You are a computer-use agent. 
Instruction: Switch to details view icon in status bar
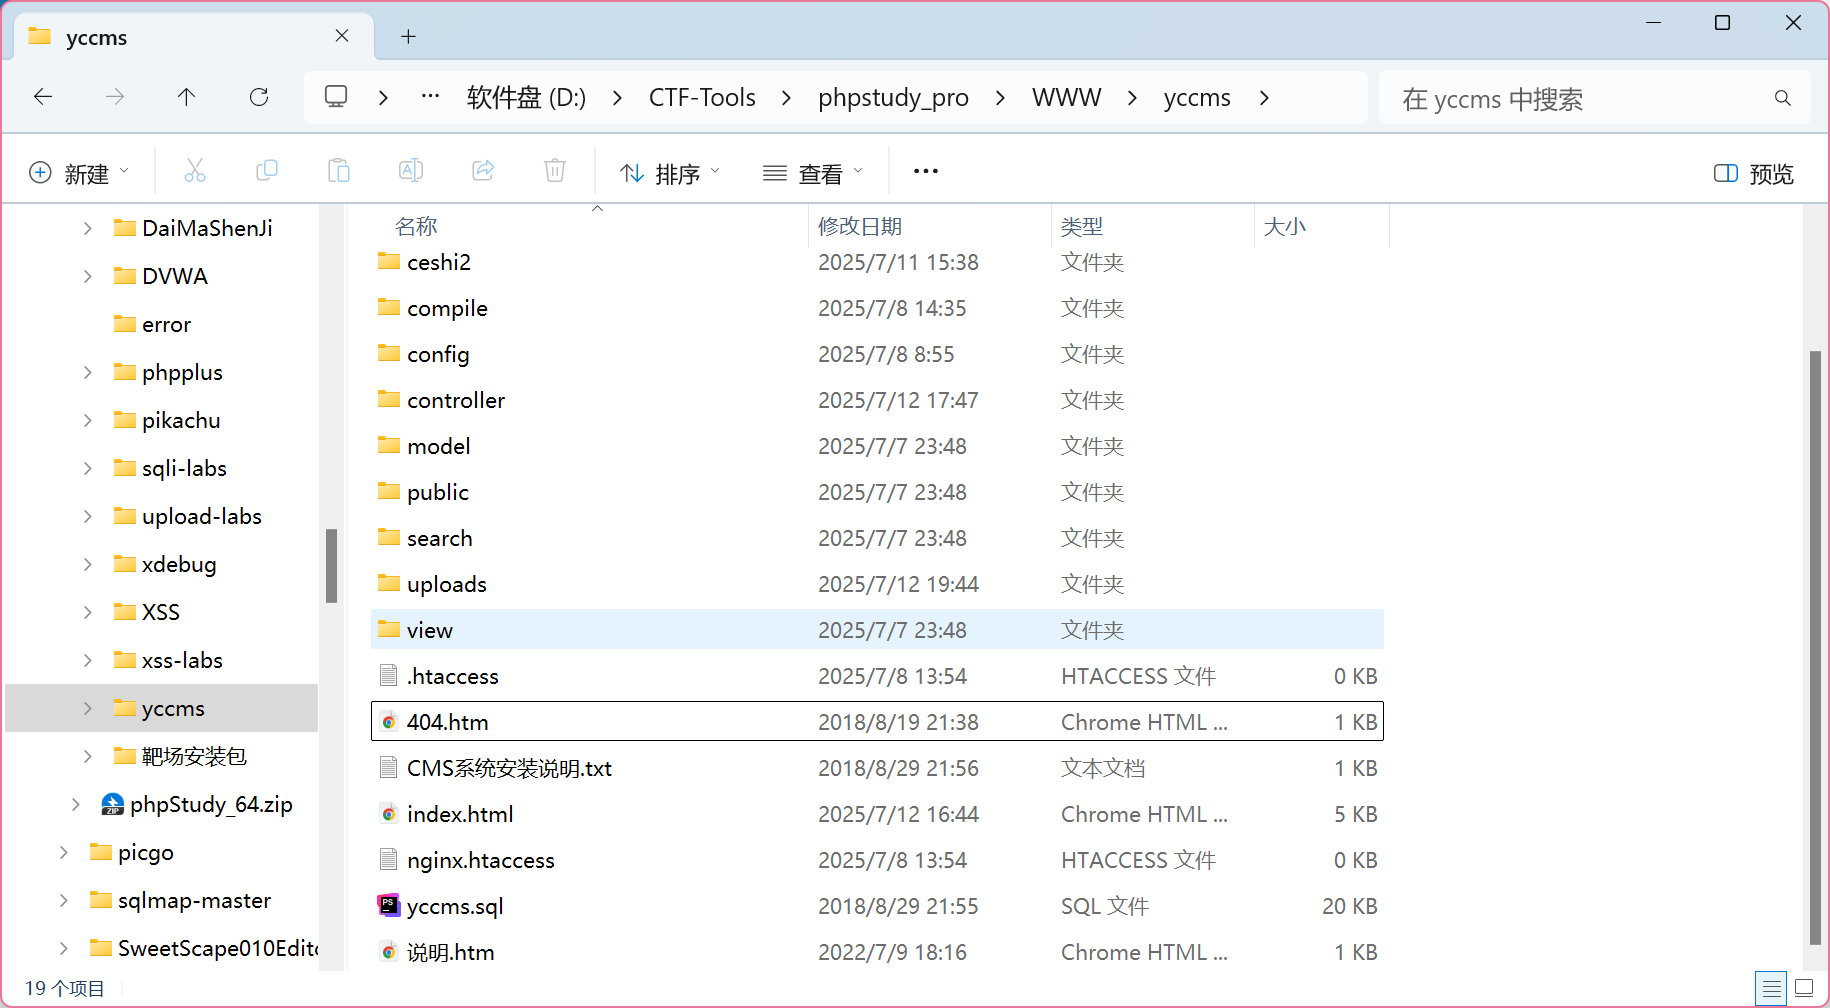1771,988
